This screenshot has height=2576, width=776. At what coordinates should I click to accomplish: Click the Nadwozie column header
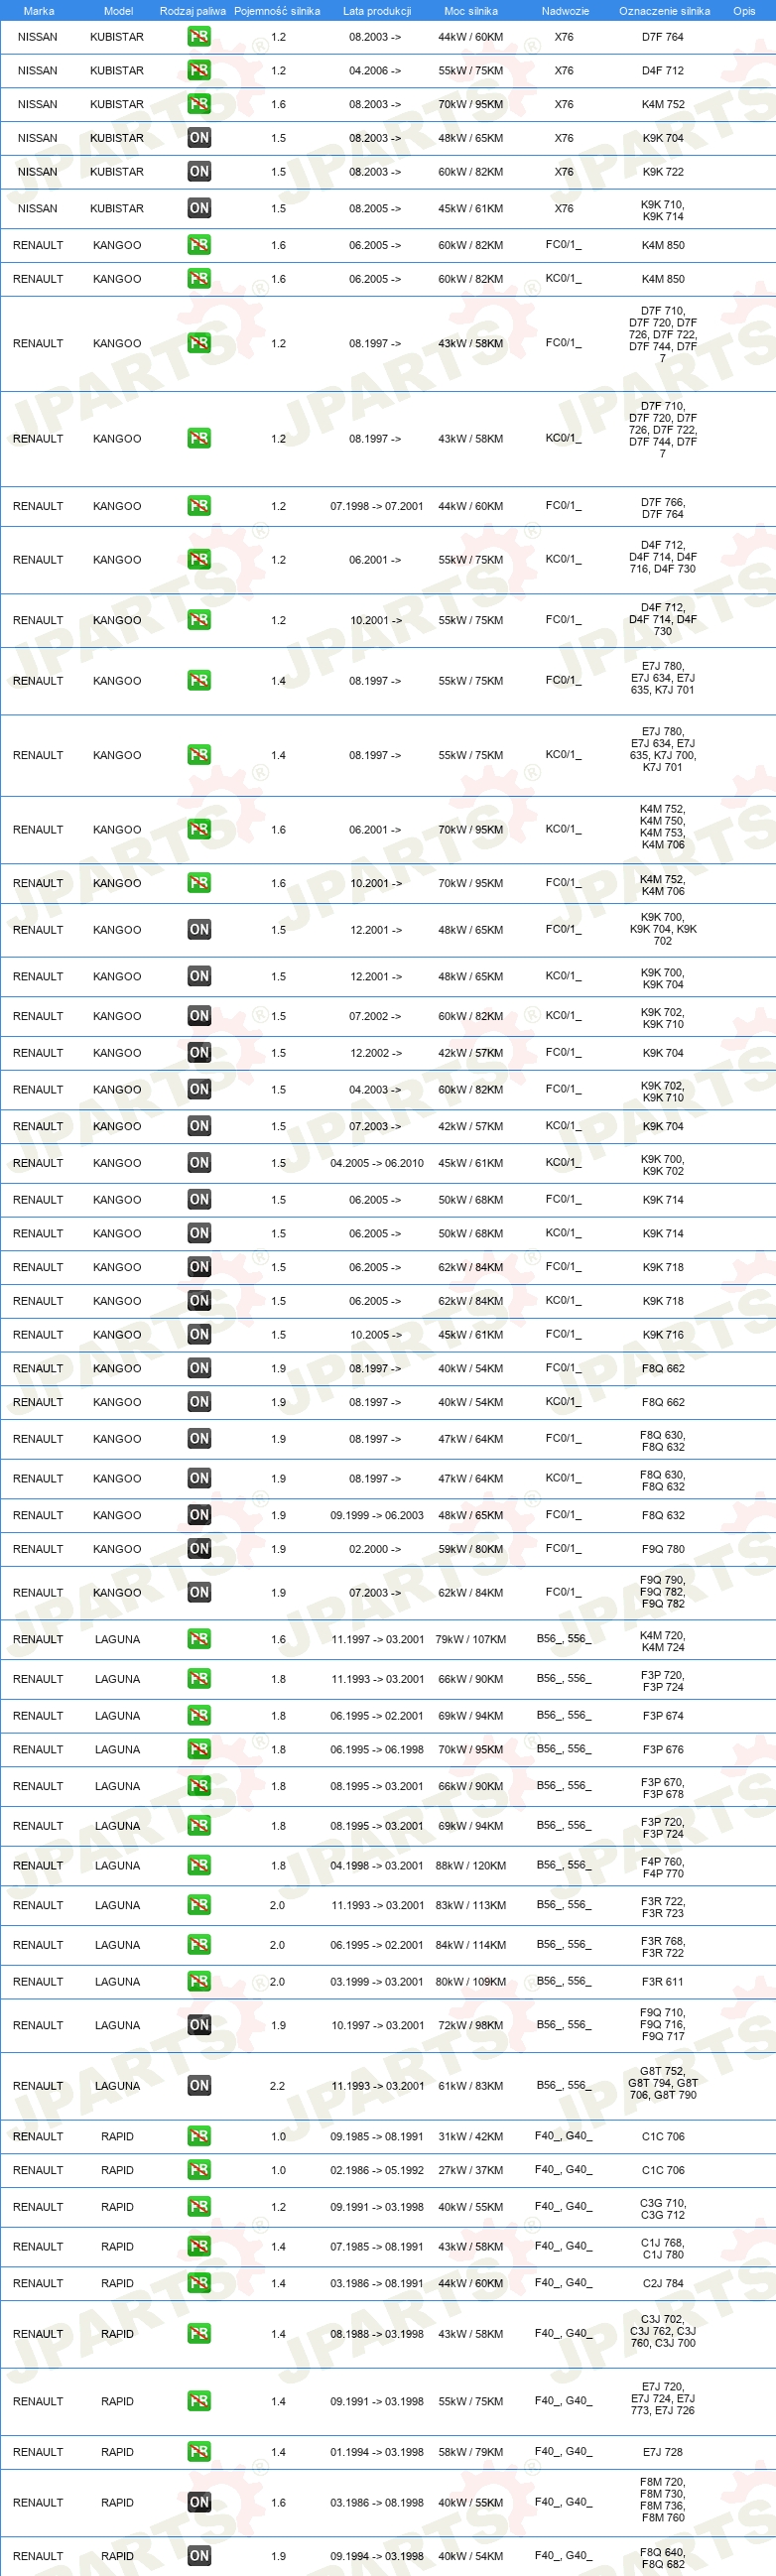[x=565, y=11]
